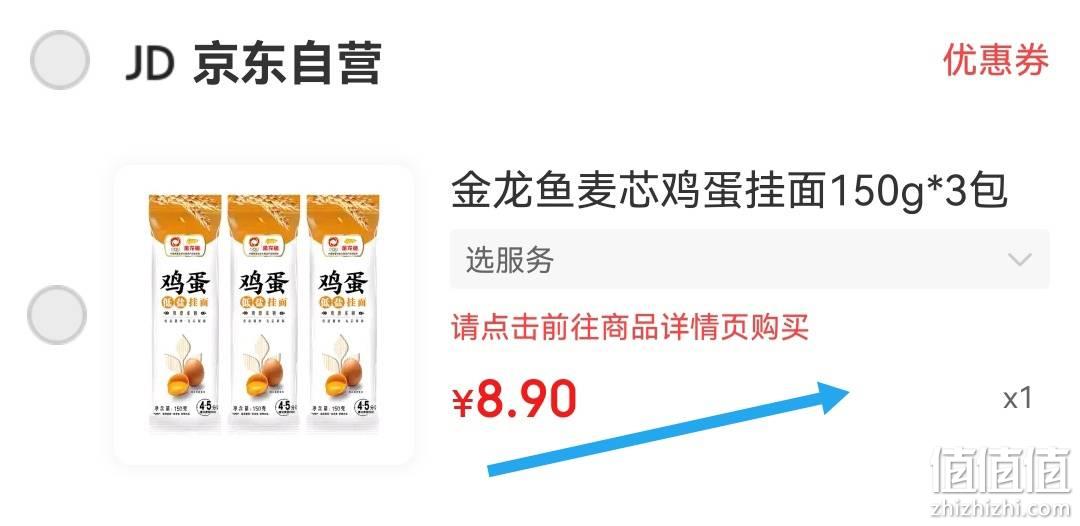Screen dimensions: 1080x526
Task: Open the egg noodle product thumbnail
Action: pos(264,315)
